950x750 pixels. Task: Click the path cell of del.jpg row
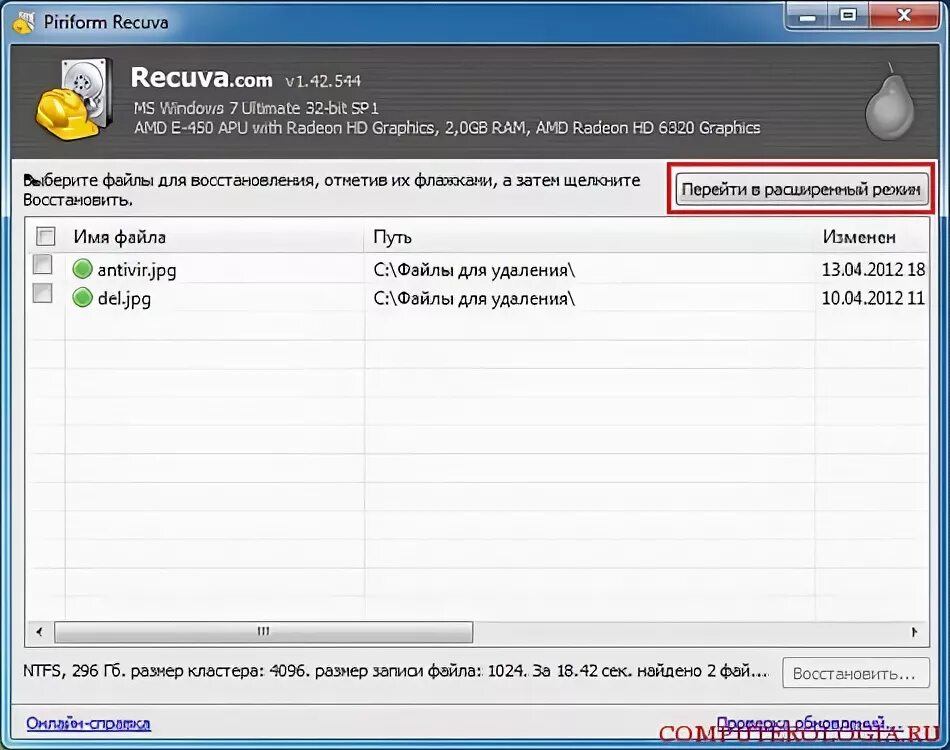(474, 298)
